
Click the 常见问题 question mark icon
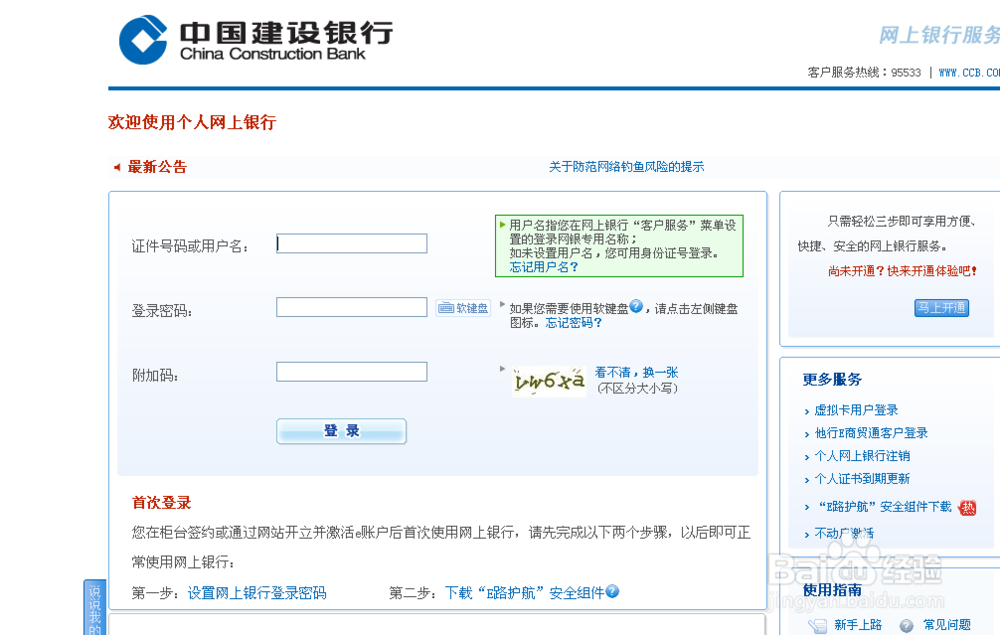pos(906,625)
